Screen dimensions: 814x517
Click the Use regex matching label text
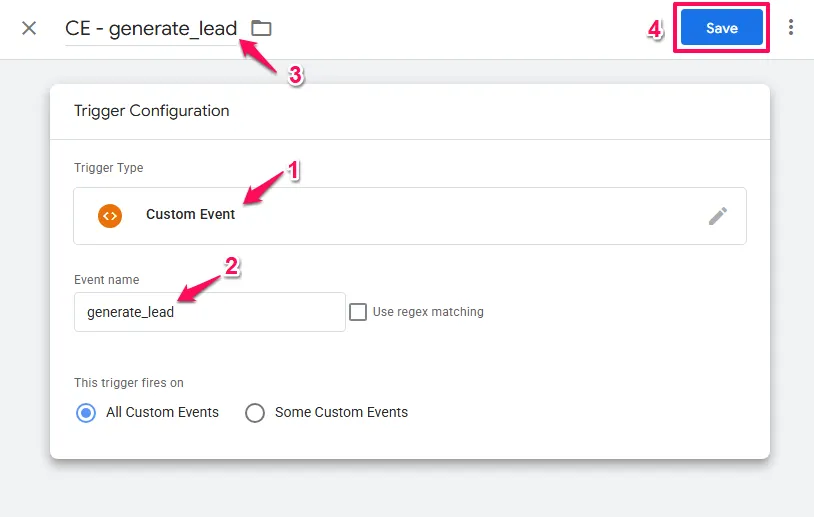[428, 312]
